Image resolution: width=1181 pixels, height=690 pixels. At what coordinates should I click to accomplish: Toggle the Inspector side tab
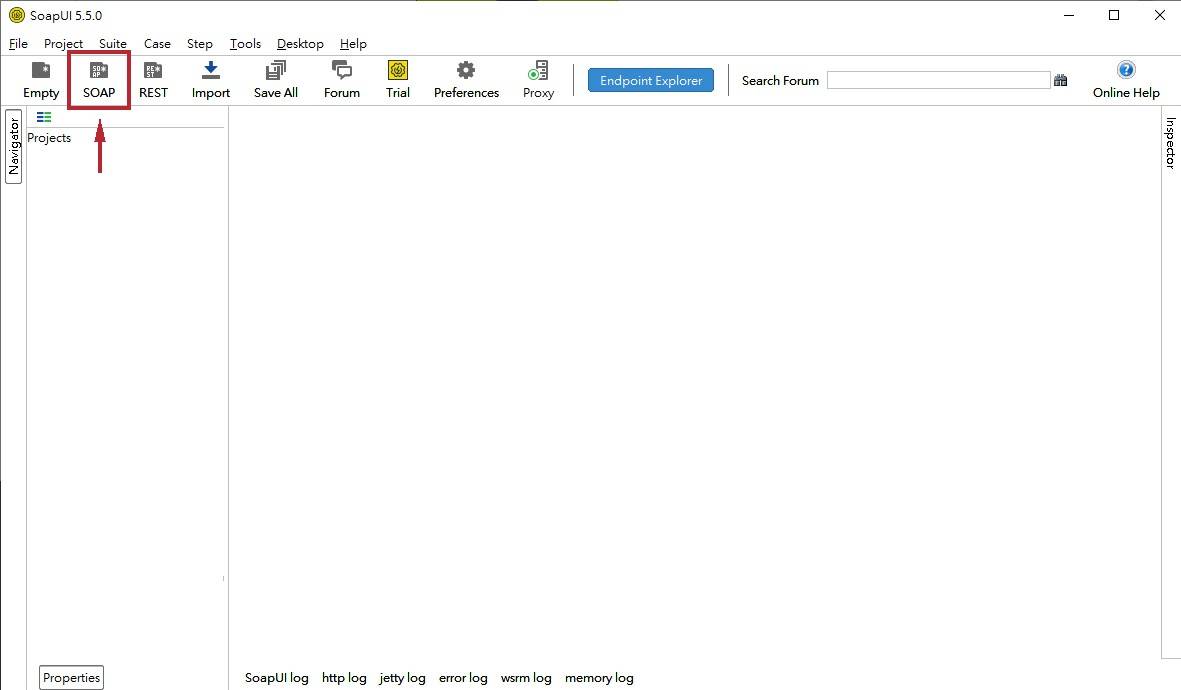coord(1170,142)
